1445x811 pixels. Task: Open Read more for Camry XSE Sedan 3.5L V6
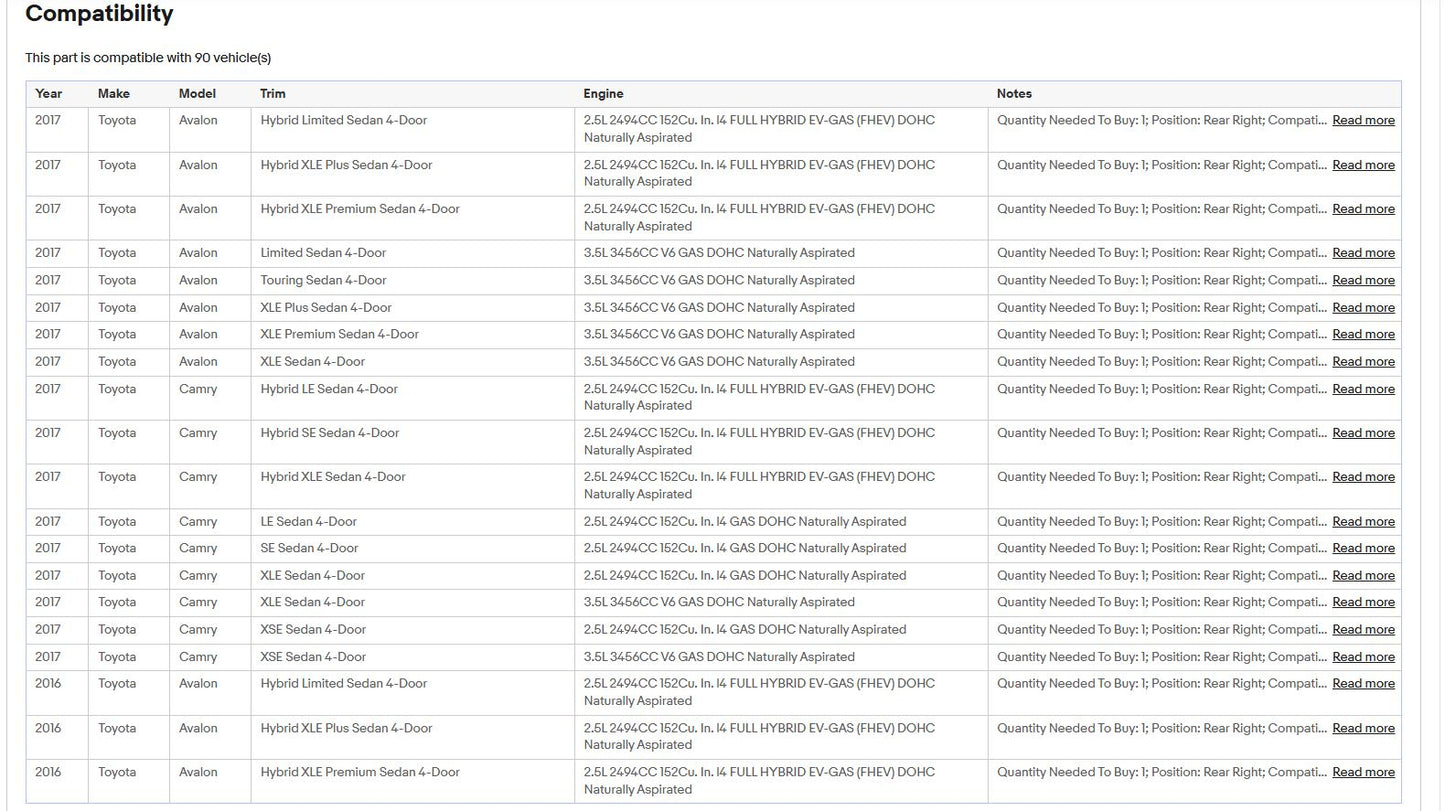point(1363,657)
